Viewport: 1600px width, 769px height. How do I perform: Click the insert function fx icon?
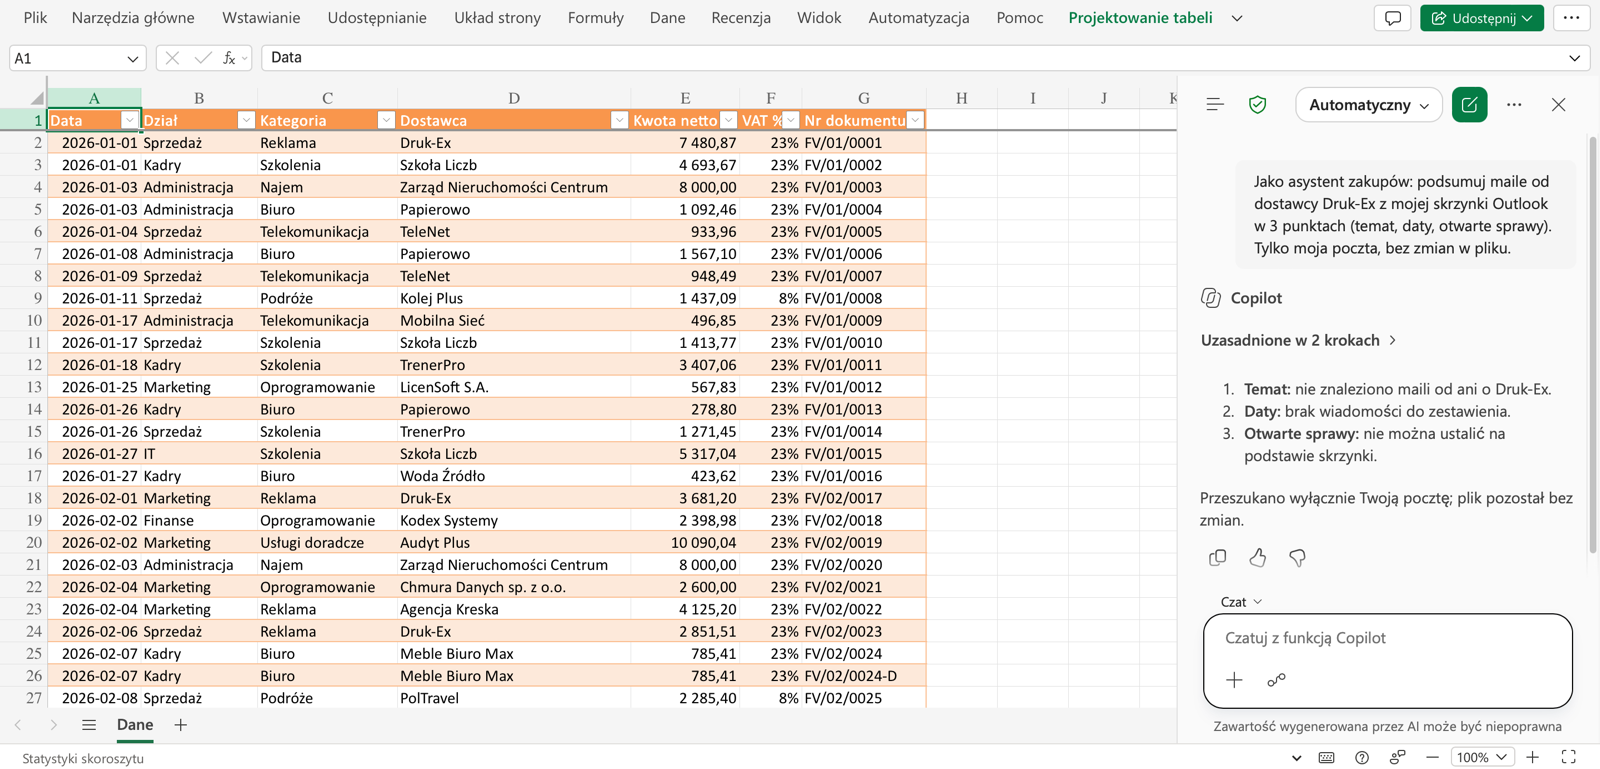coord(229,58)
